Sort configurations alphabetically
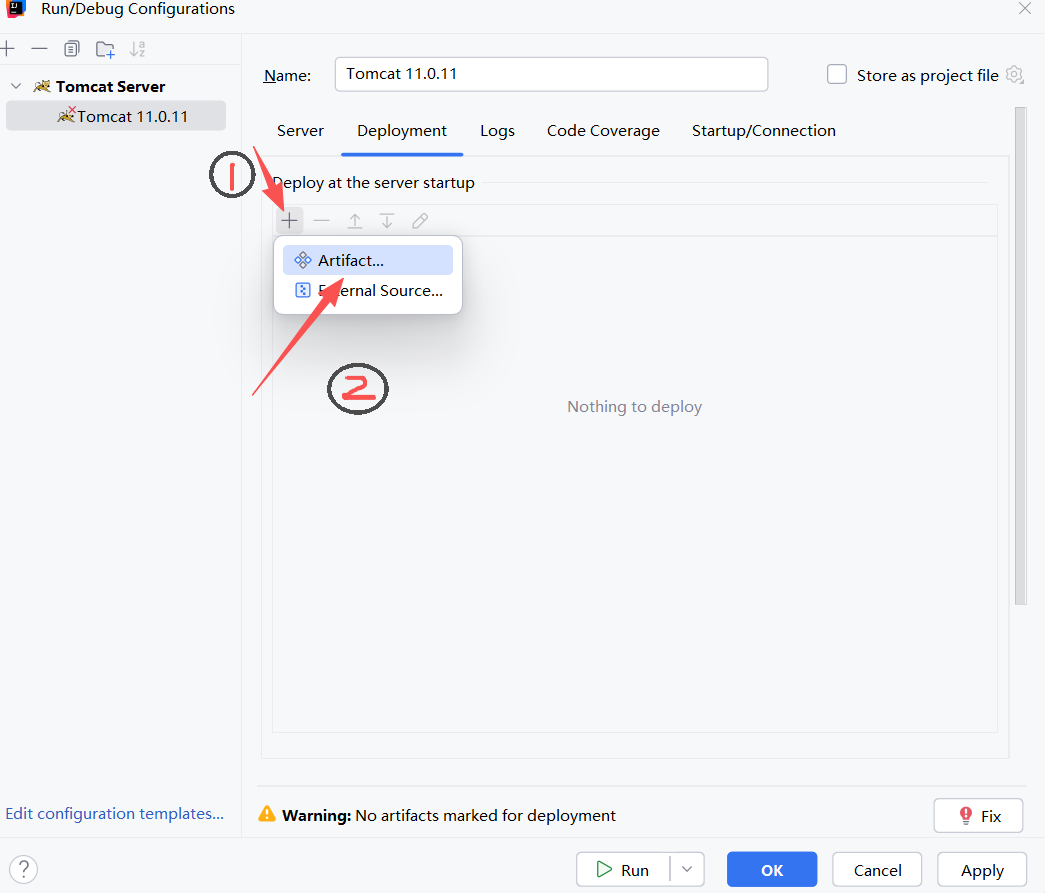This screenshot has width=1045, height=893. [x=137, y=49]
